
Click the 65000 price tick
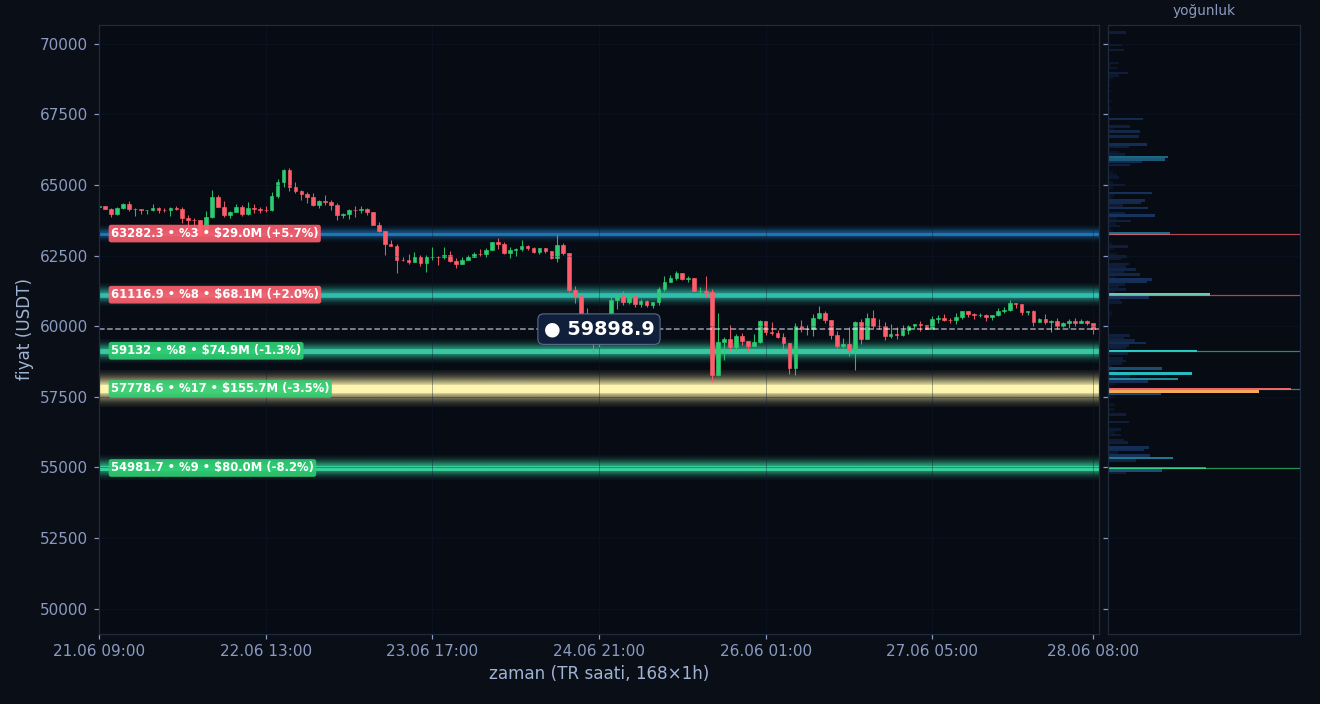pos(63,185)
